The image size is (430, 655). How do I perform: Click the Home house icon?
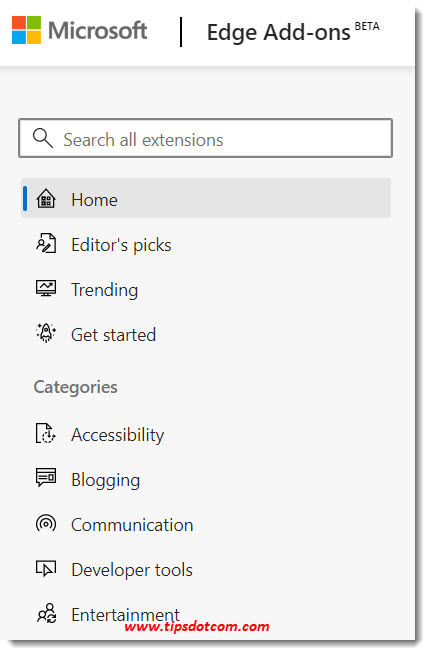46,198
